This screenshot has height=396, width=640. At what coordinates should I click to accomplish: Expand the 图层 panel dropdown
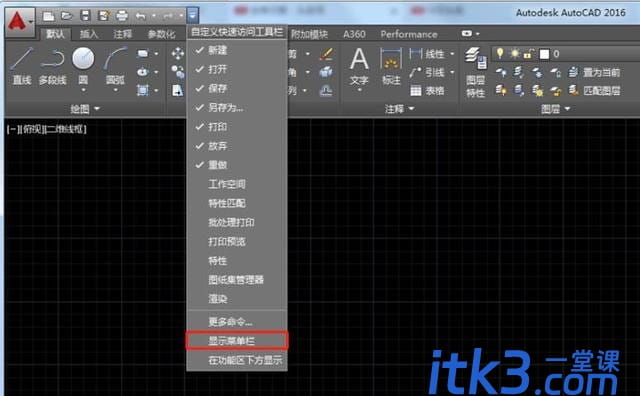coord(567,109)
